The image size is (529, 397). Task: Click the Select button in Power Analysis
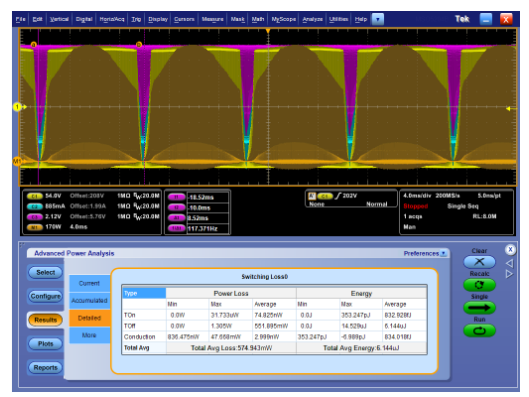[x=46, y=272]
